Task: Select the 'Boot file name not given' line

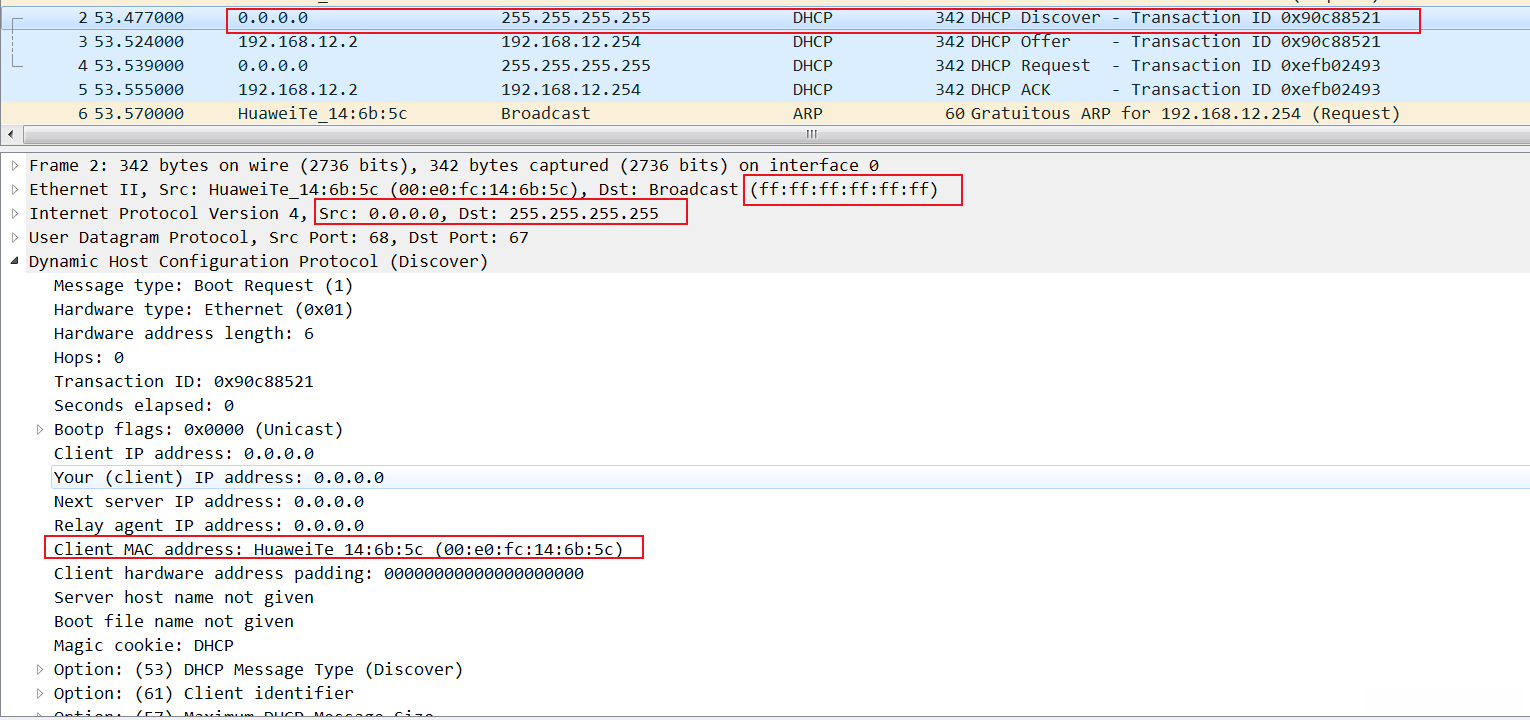Action: coord(173,621)
